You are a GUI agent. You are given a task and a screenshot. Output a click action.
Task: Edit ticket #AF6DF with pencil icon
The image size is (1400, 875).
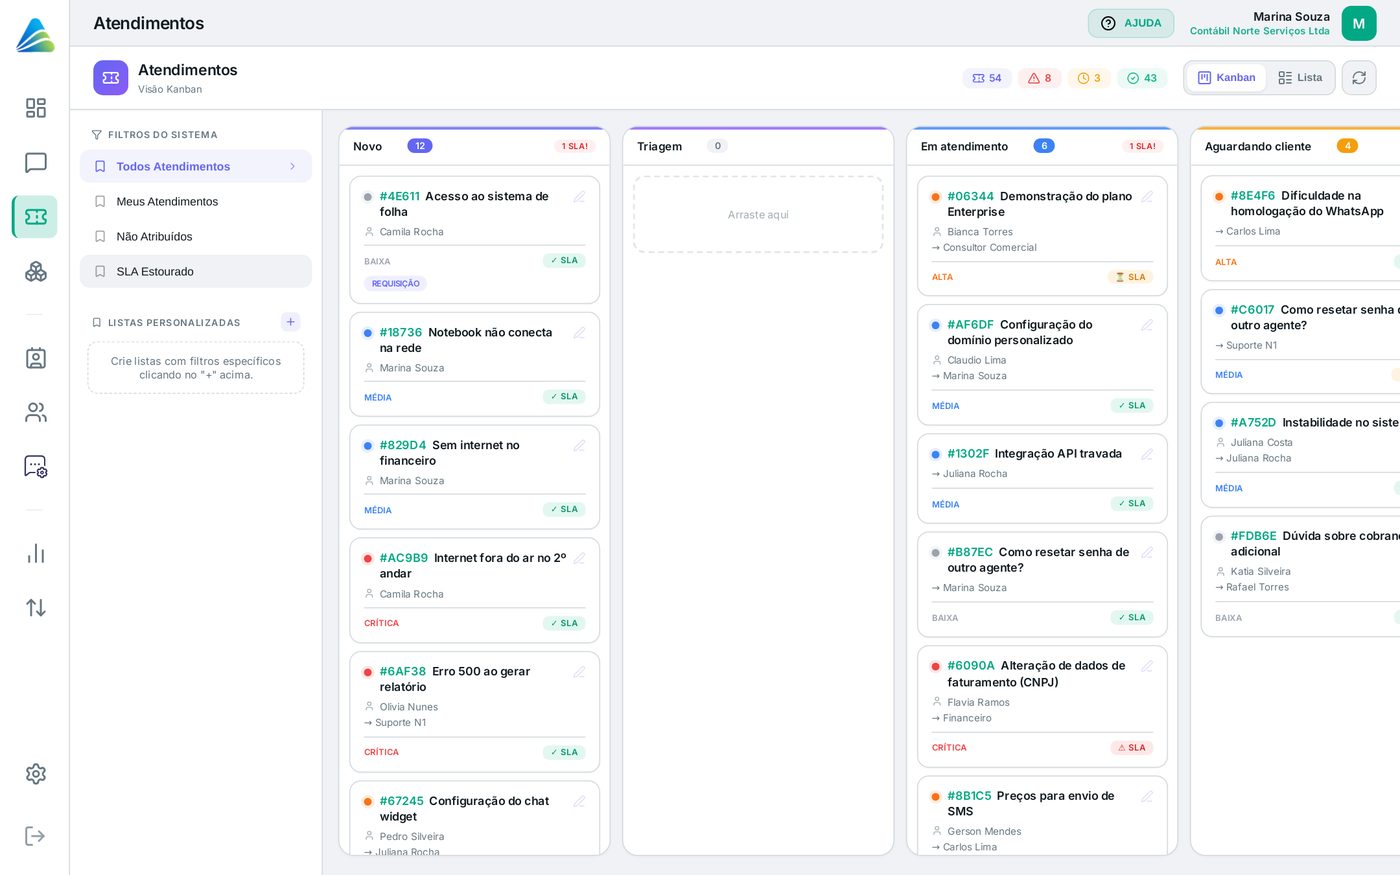pos(1147,325)
